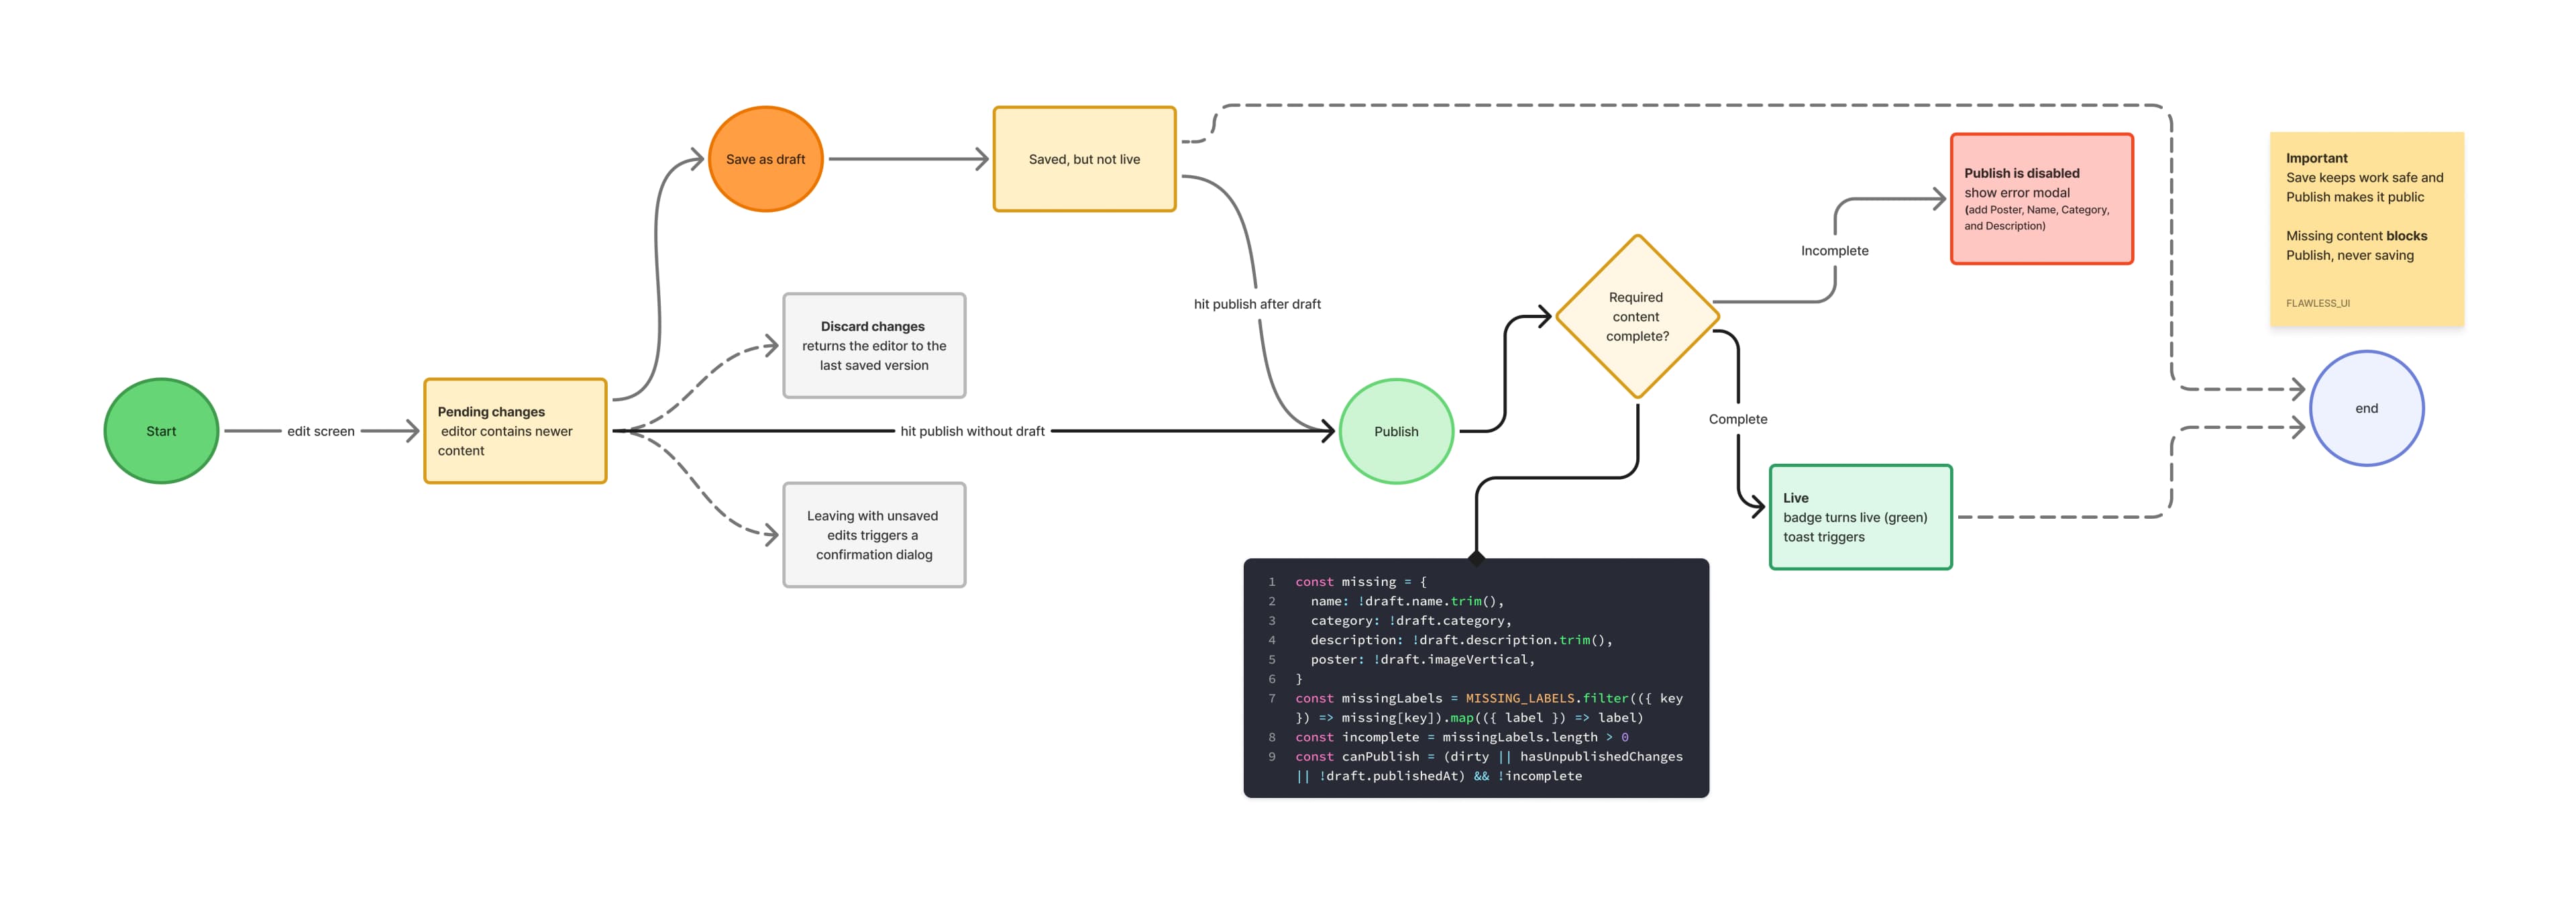
Task: Select the green Publish circle node
Action: [x=1396, y=431]
